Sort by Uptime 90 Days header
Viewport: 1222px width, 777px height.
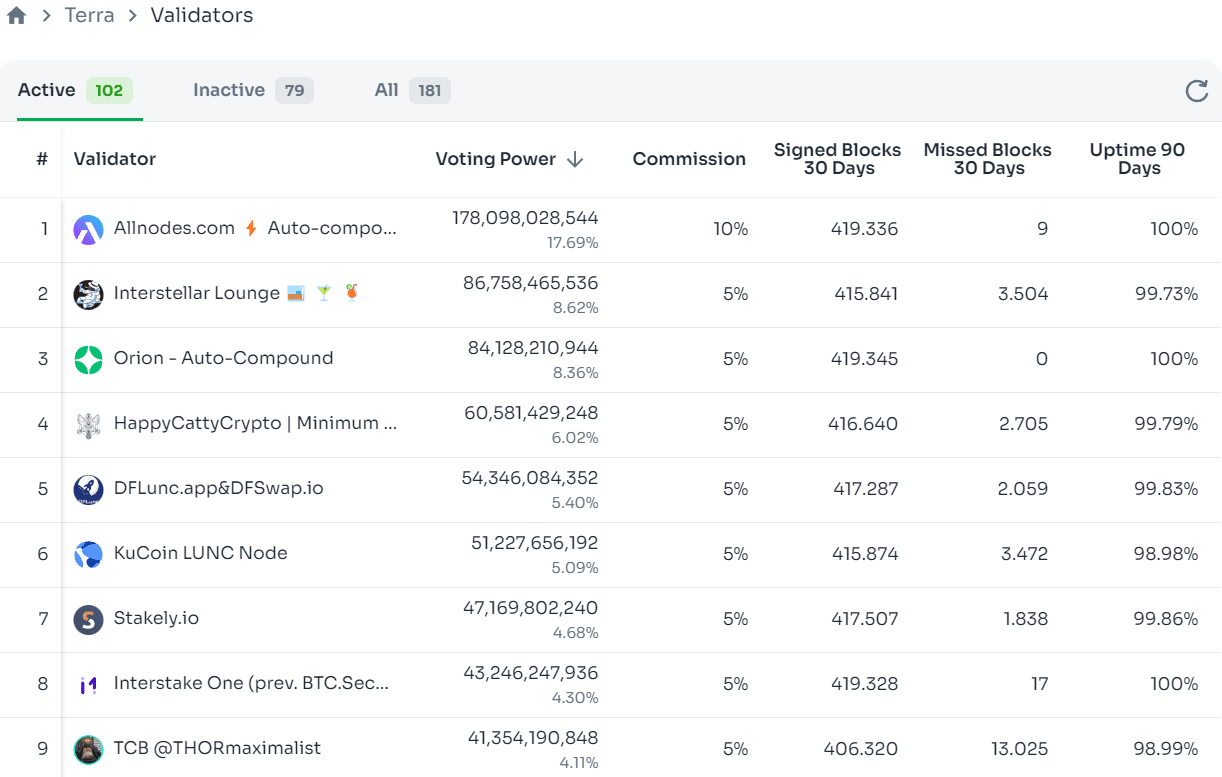1138,159
